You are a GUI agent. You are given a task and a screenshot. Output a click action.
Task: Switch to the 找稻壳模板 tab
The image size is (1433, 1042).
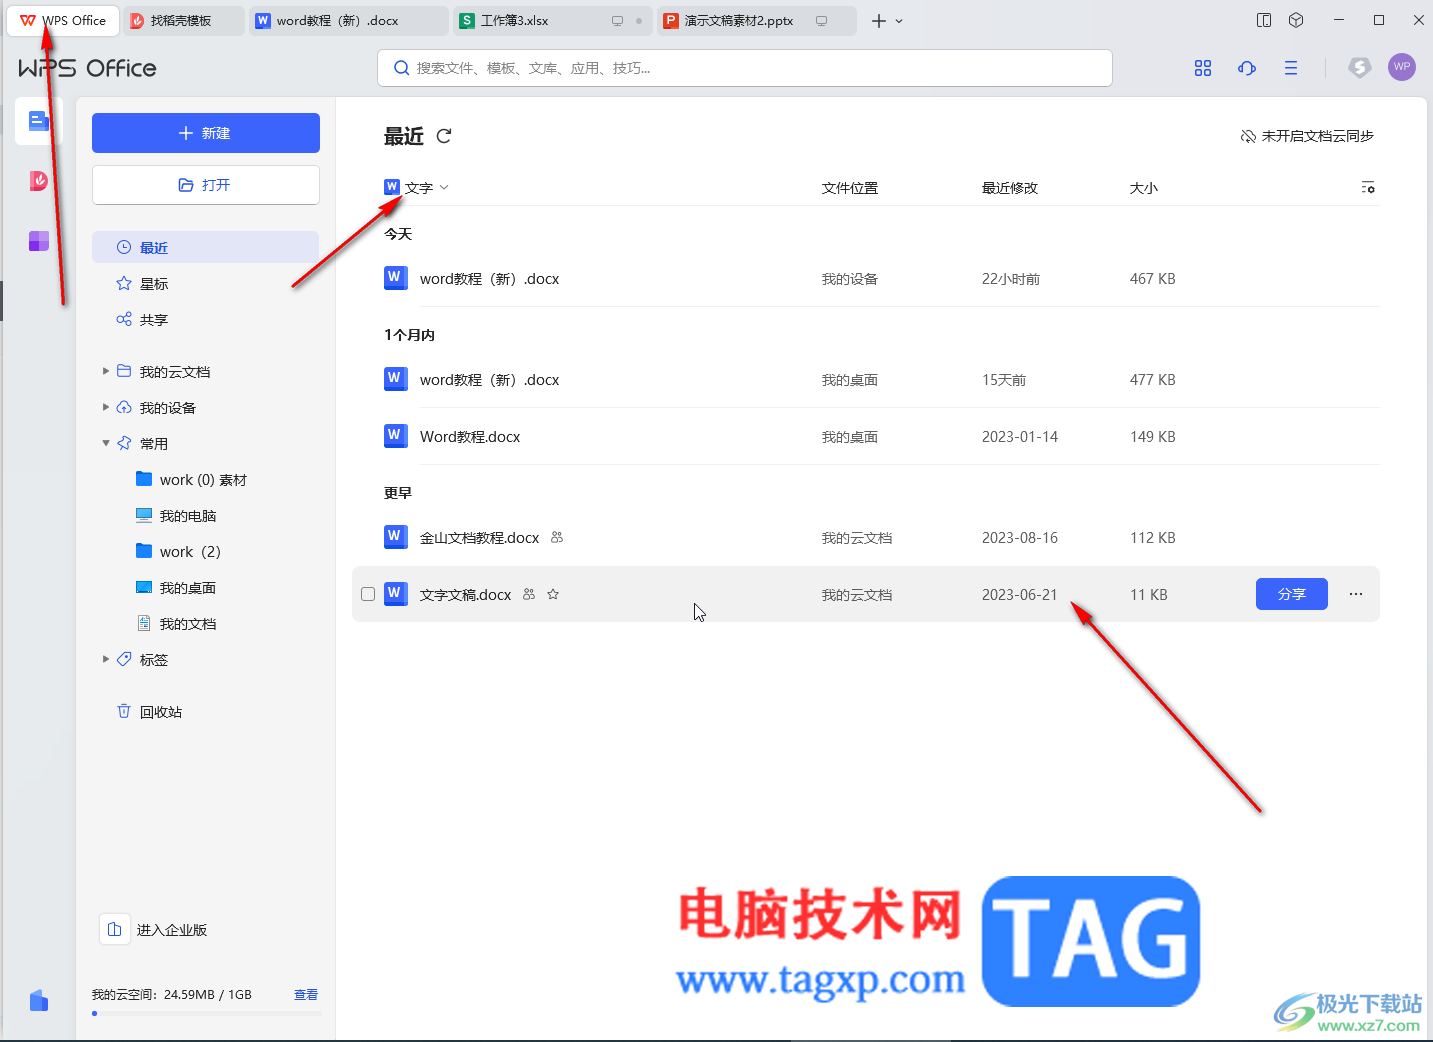183,20
